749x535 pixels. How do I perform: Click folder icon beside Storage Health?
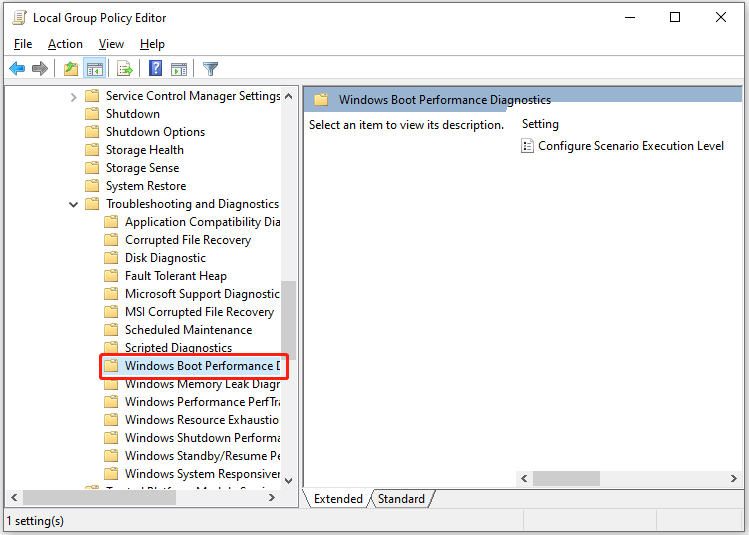point(92,150)
